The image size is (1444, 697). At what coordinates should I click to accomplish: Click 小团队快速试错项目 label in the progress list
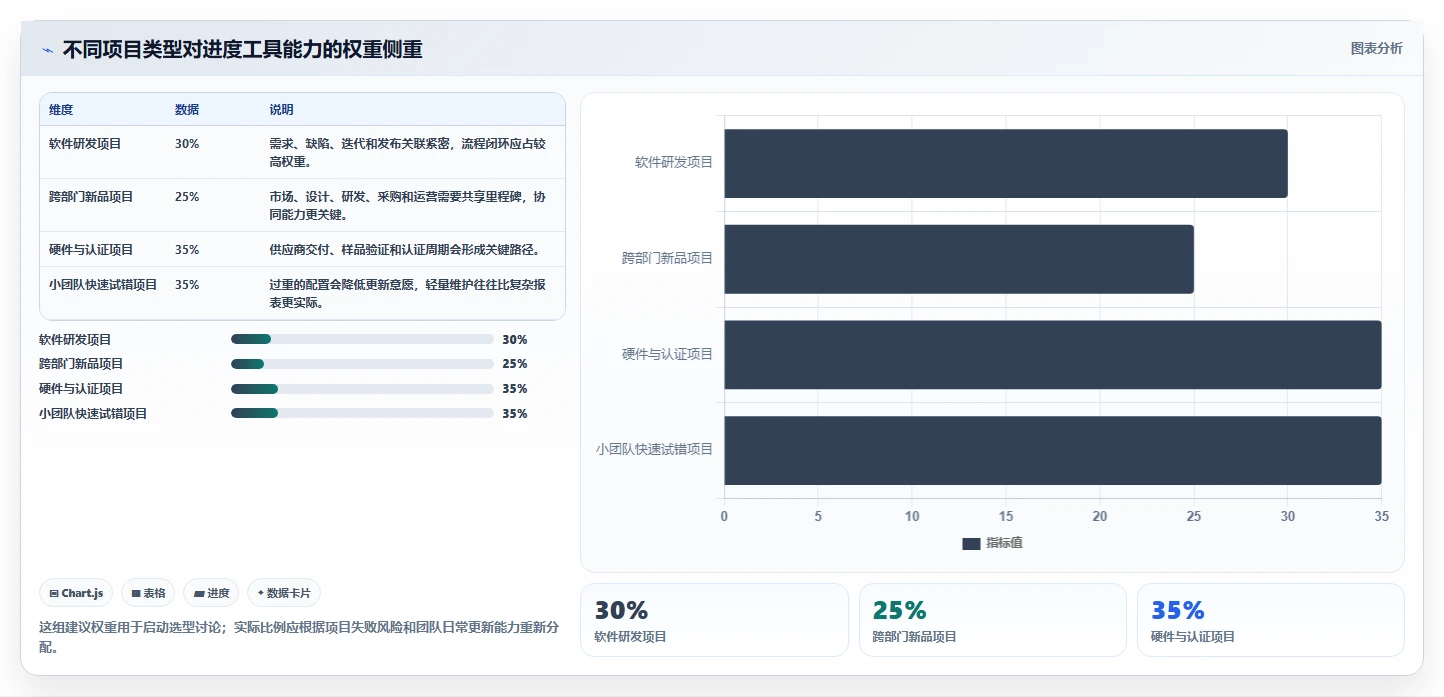(x=93, y=414)
